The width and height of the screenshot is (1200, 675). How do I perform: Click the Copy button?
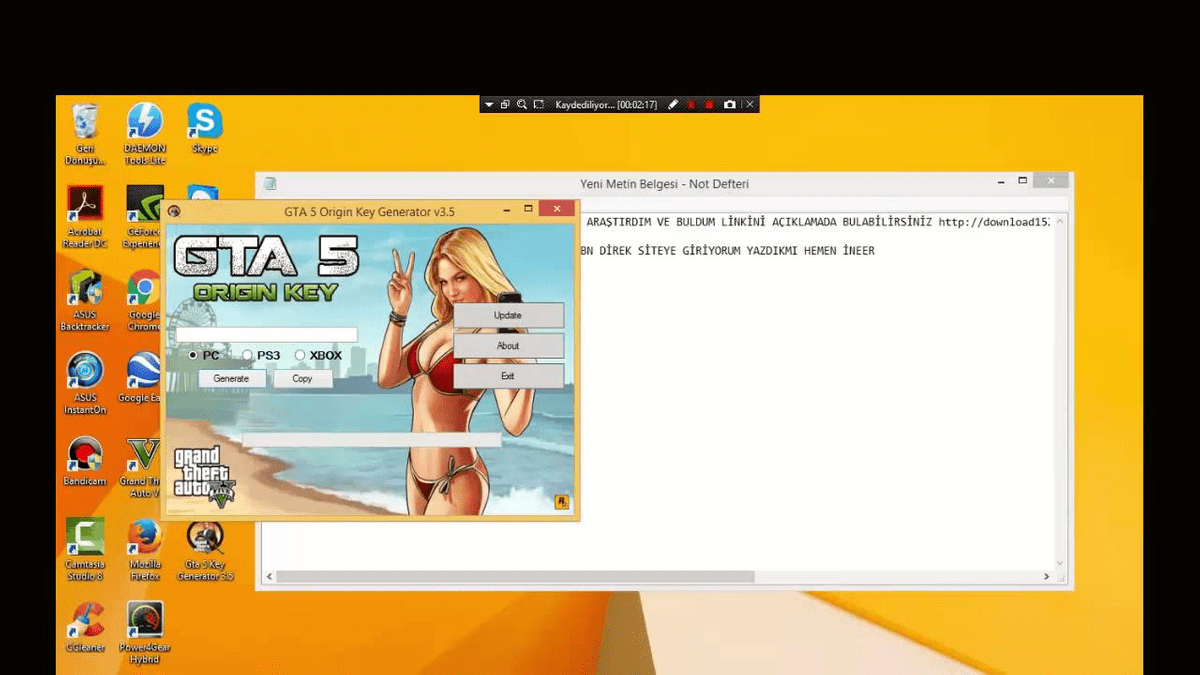click(302, 379)
